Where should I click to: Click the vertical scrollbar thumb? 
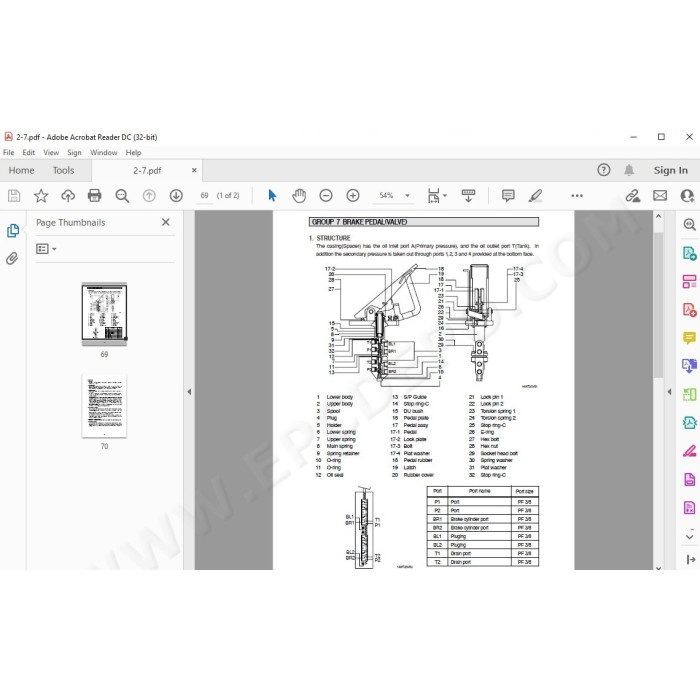[658, 305]
